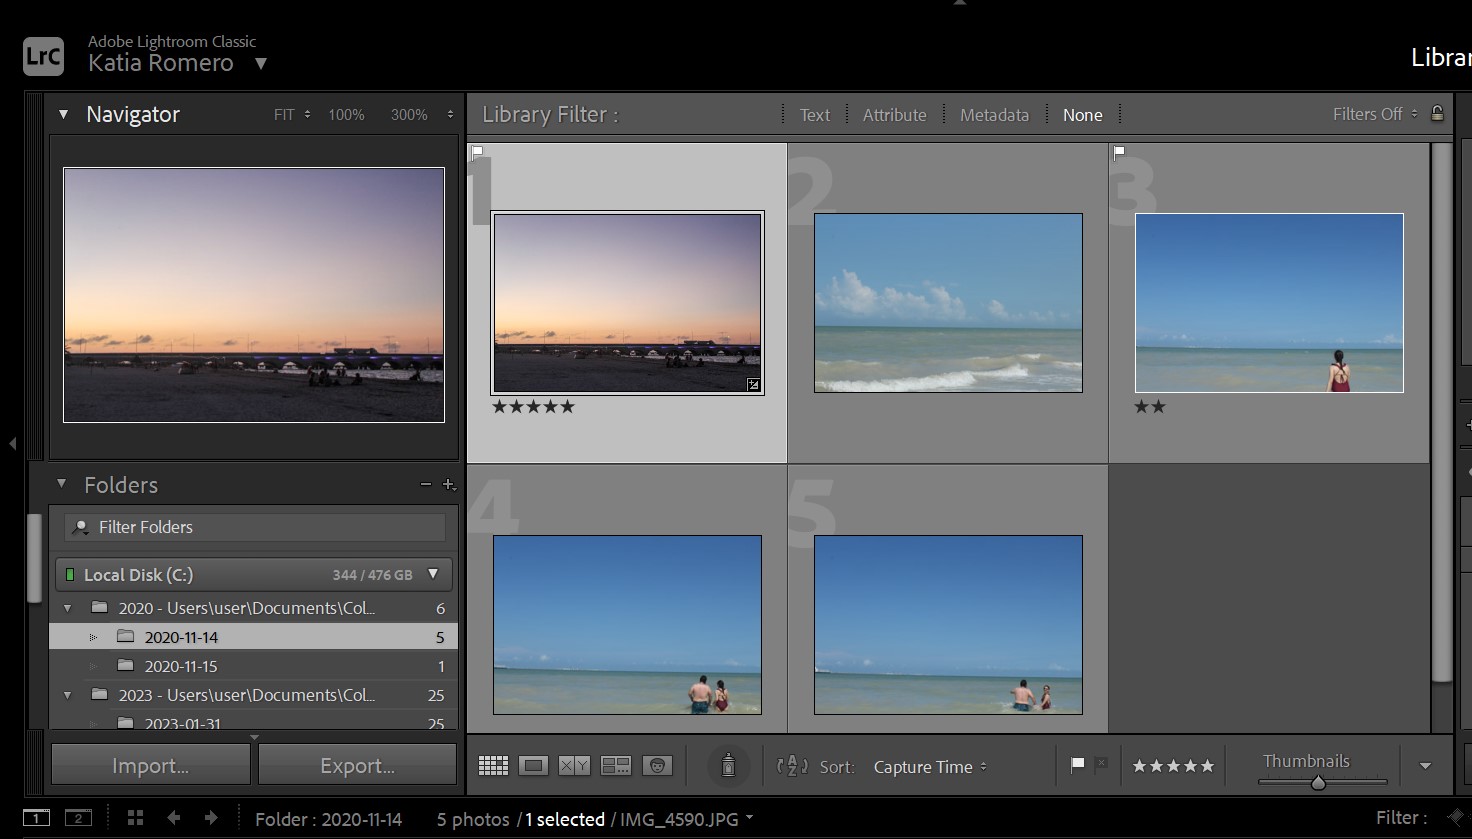Open Compare view (X|Y)

pyautogui.click(x=574, y=766)
